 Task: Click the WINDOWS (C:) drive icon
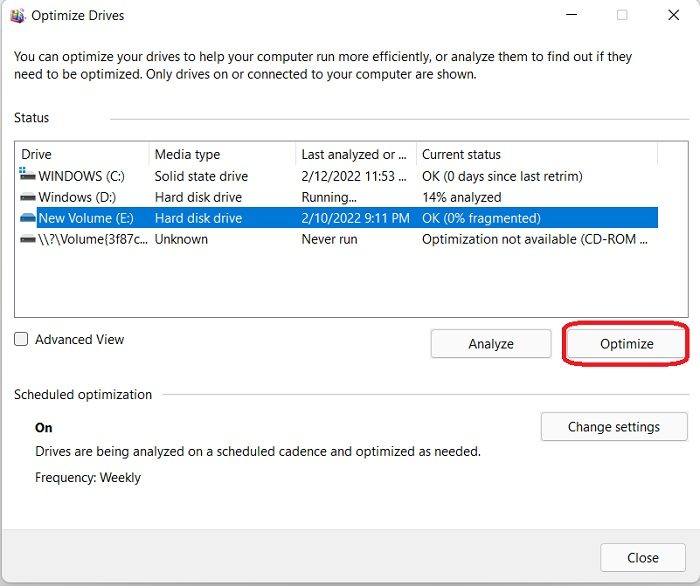27,176
